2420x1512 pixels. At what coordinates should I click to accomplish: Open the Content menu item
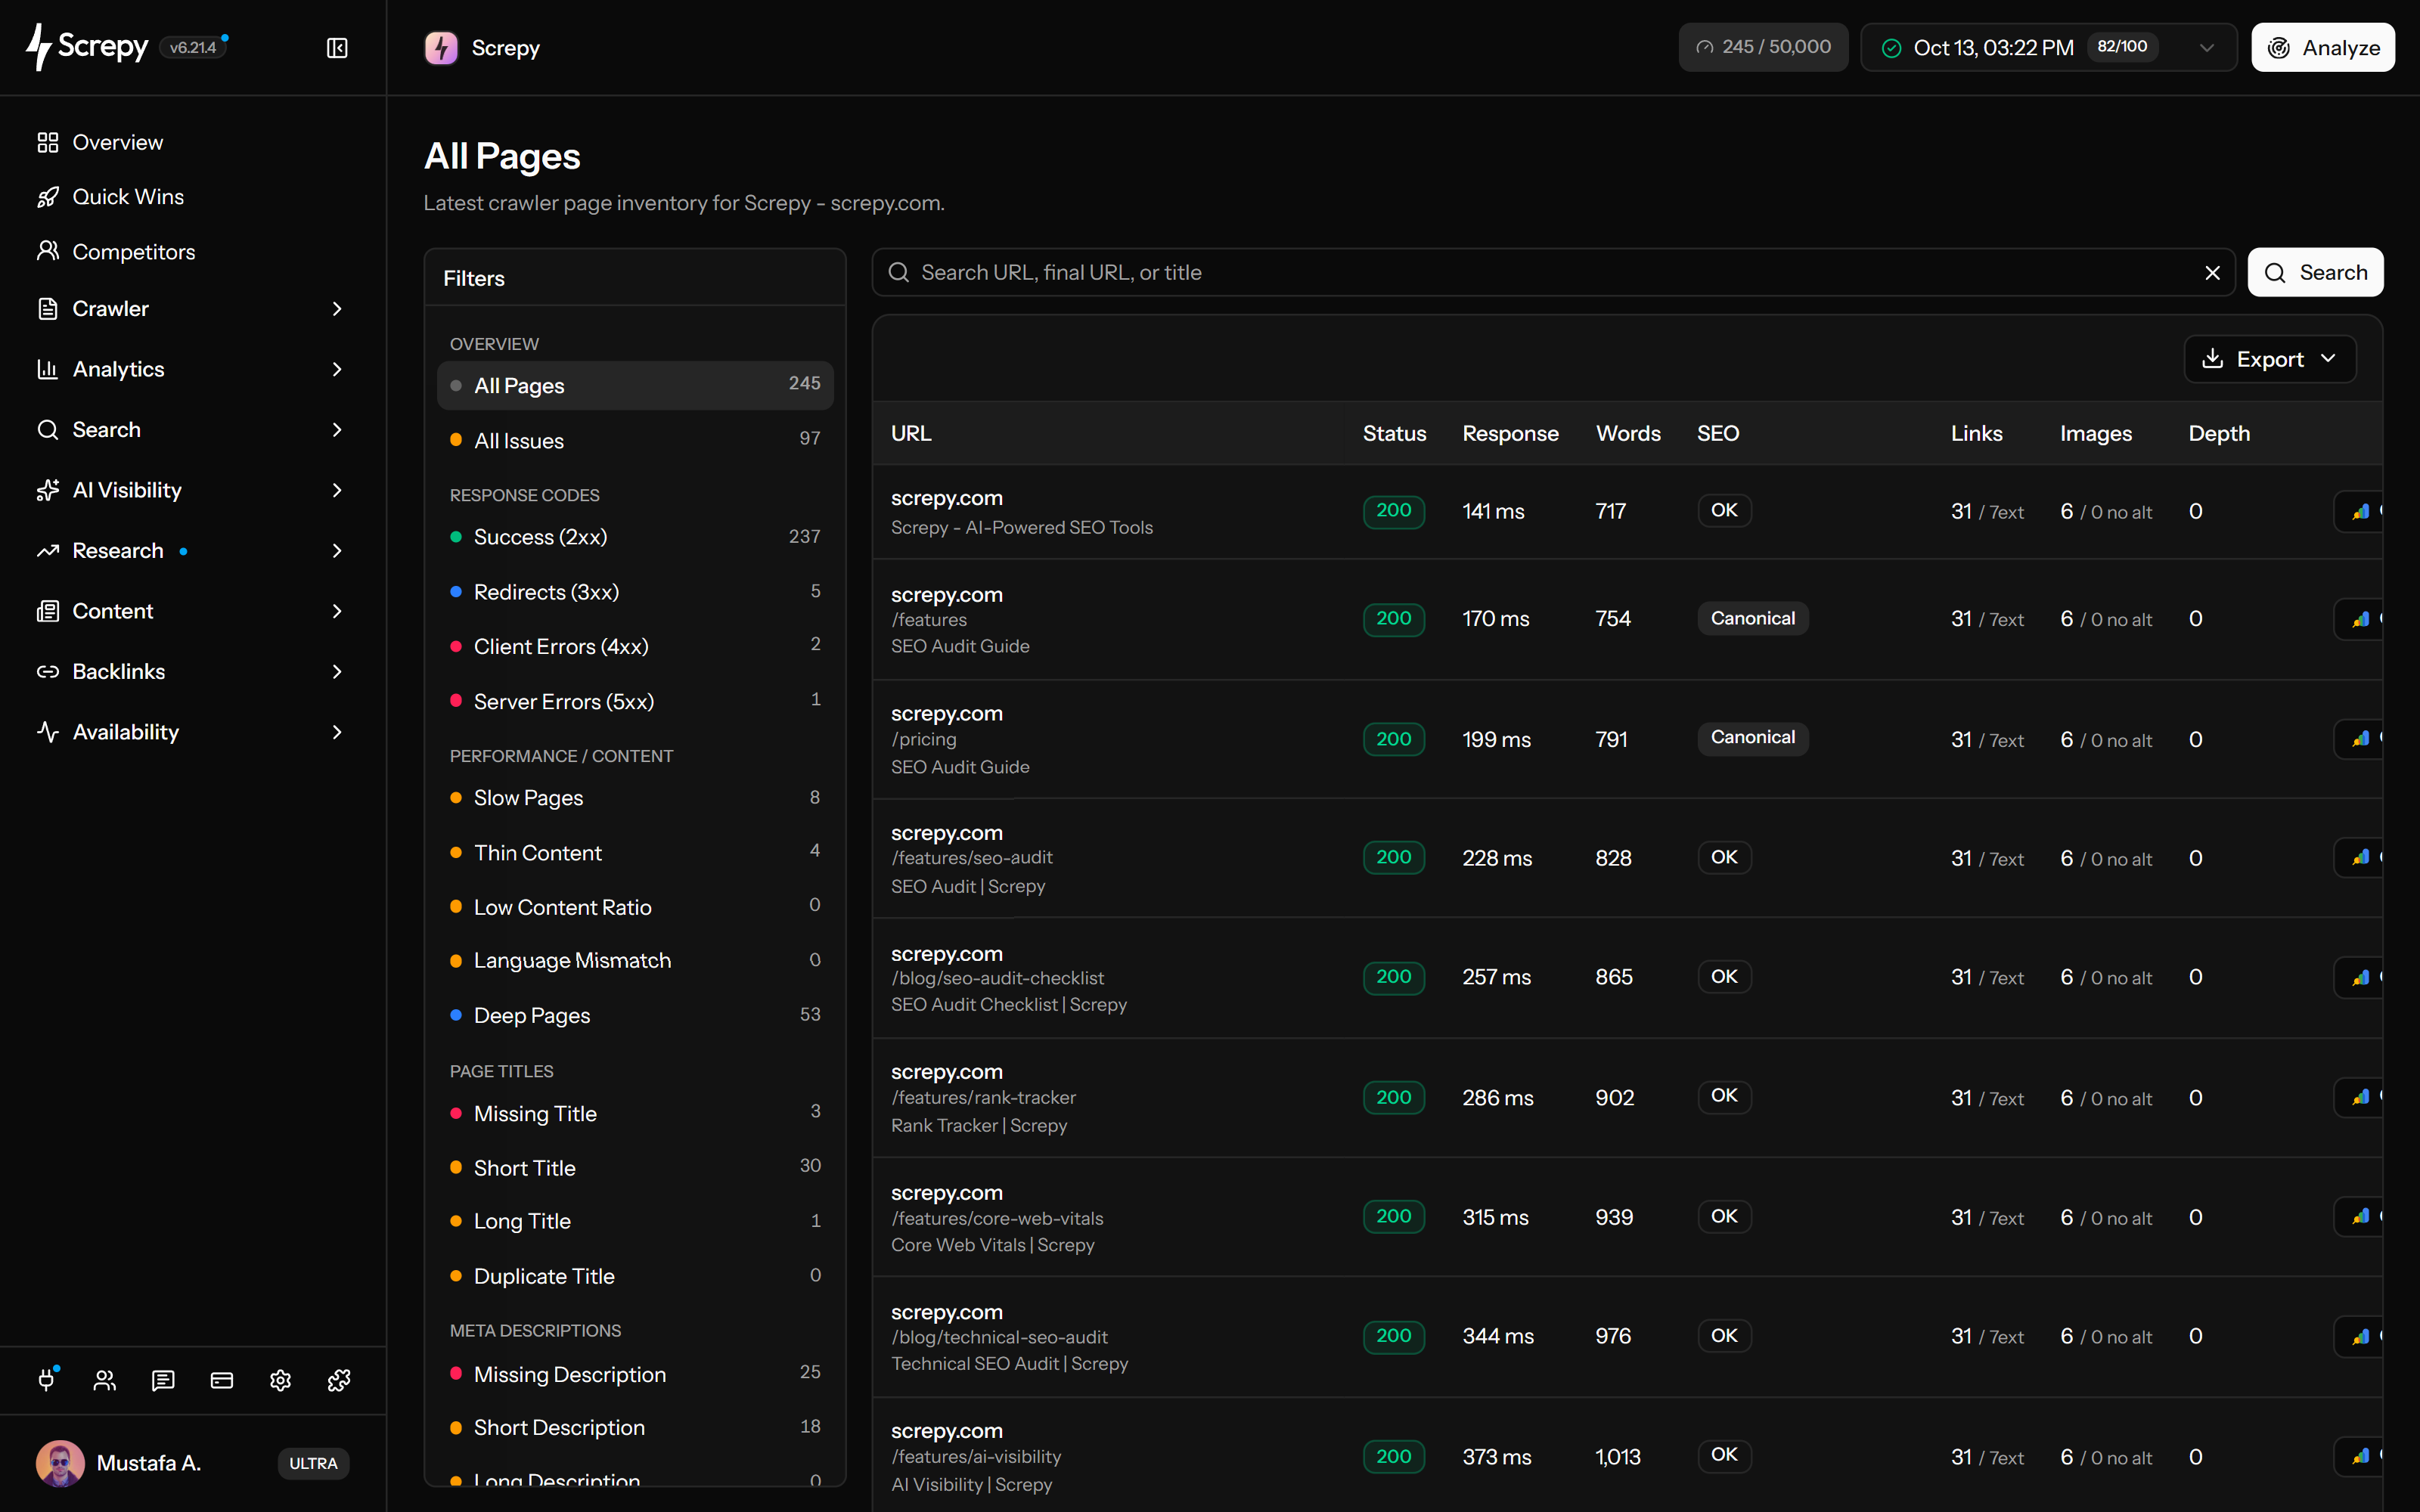(192, 611)
